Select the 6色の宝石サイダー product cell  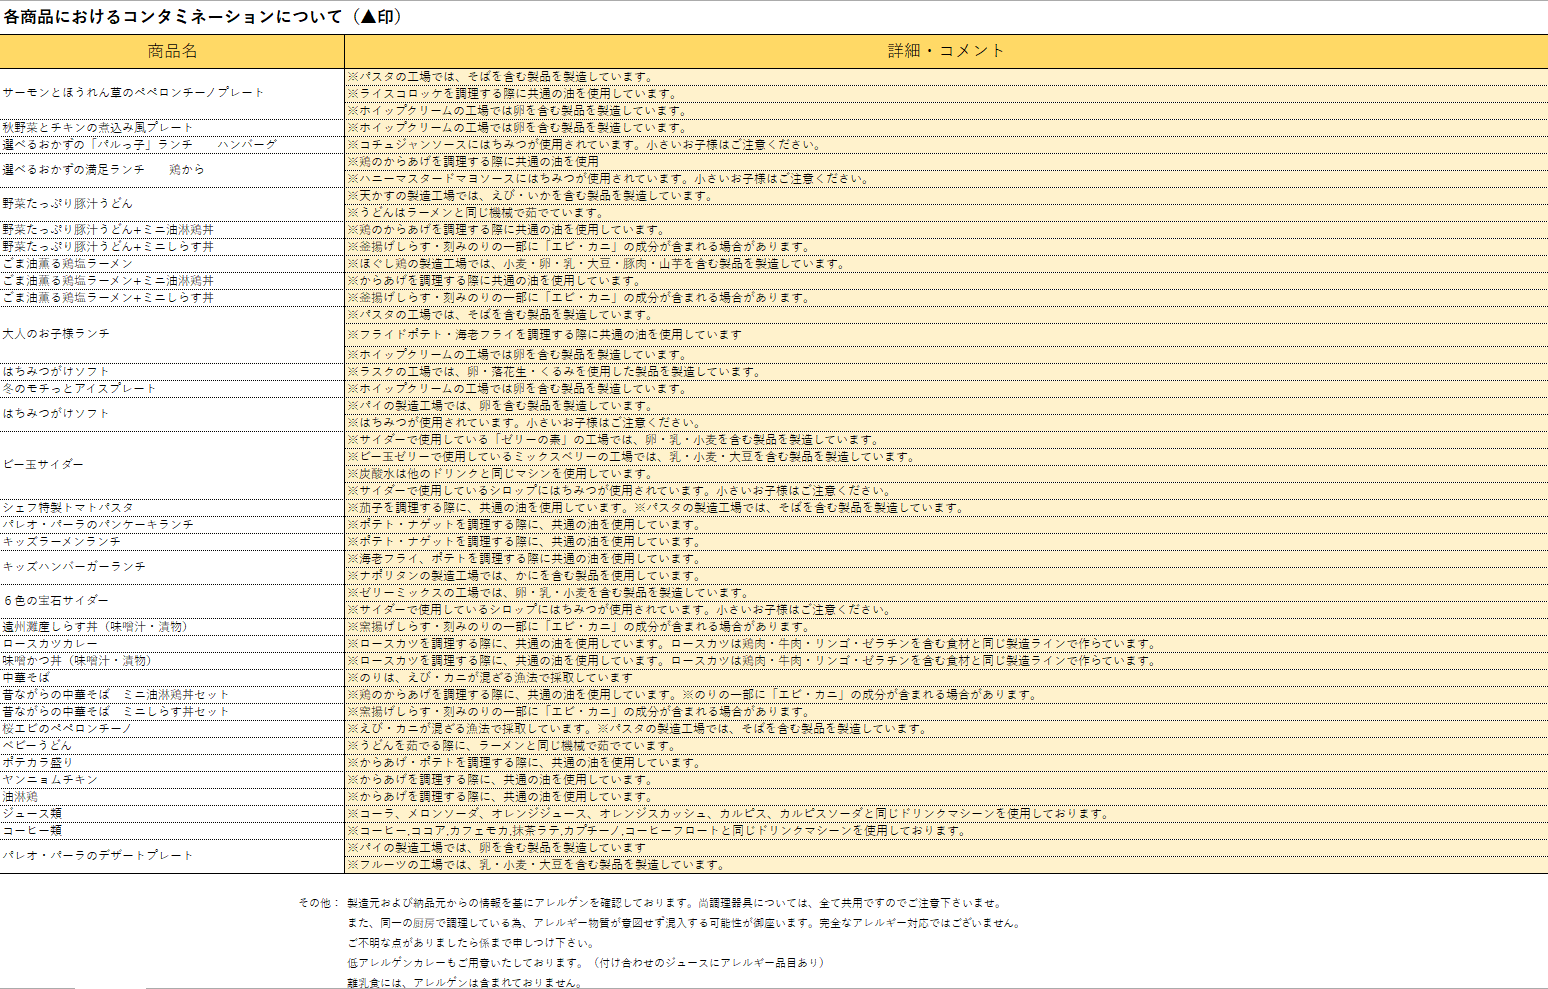56,601
